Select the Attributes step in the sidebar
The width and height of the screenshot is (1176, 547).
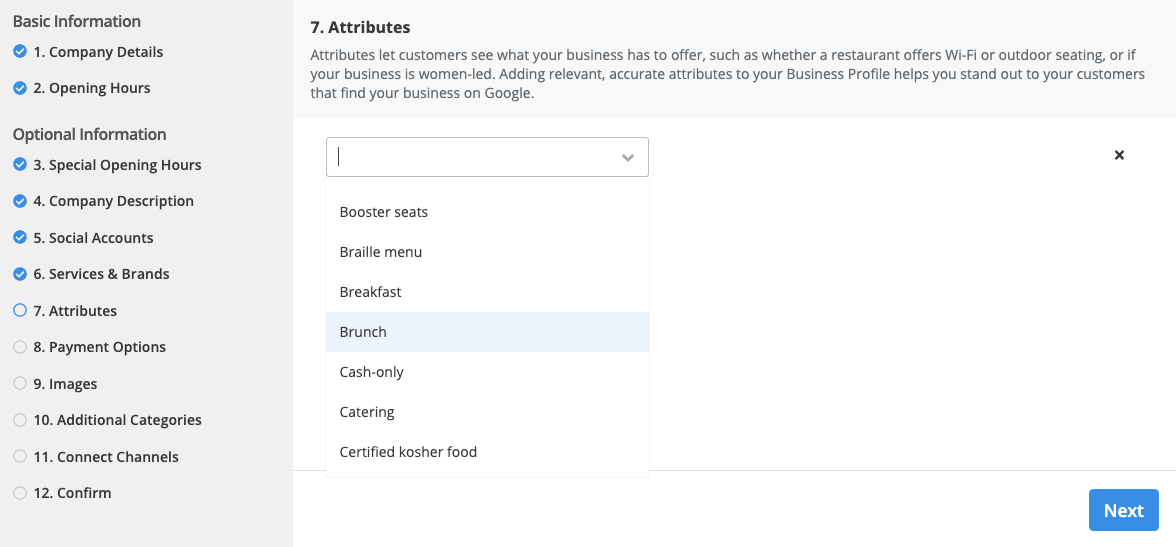click(75, 311)
